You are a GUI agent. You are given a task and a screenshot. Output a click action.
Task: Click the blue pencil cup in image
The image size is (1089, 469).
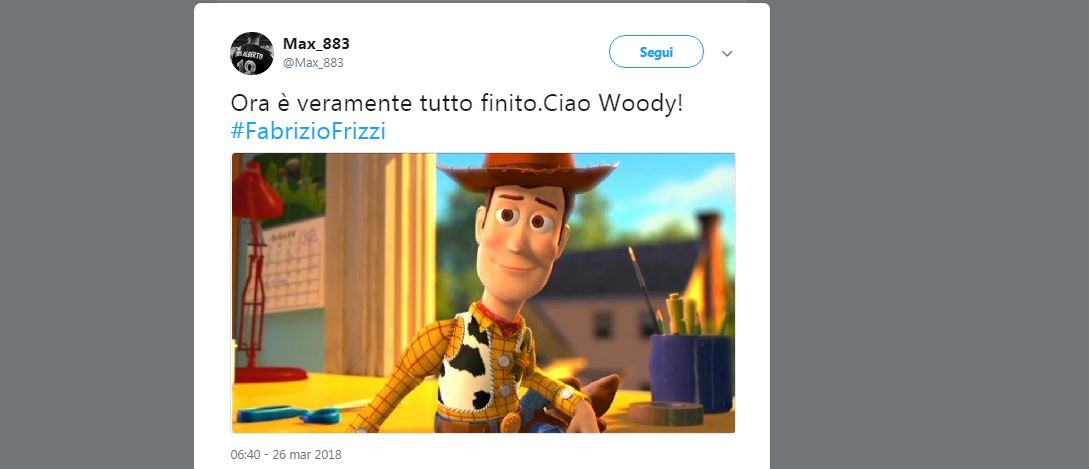[691, 372]
